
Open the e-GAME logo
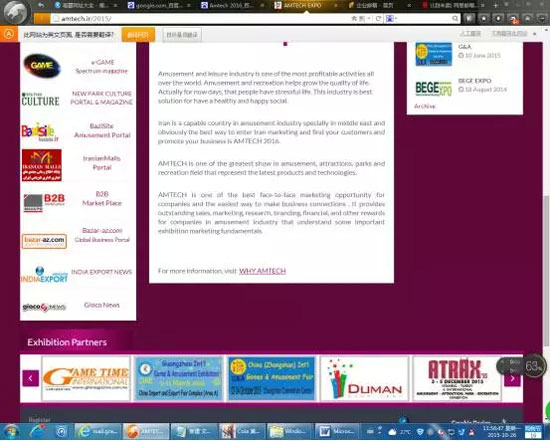point(42,66)
